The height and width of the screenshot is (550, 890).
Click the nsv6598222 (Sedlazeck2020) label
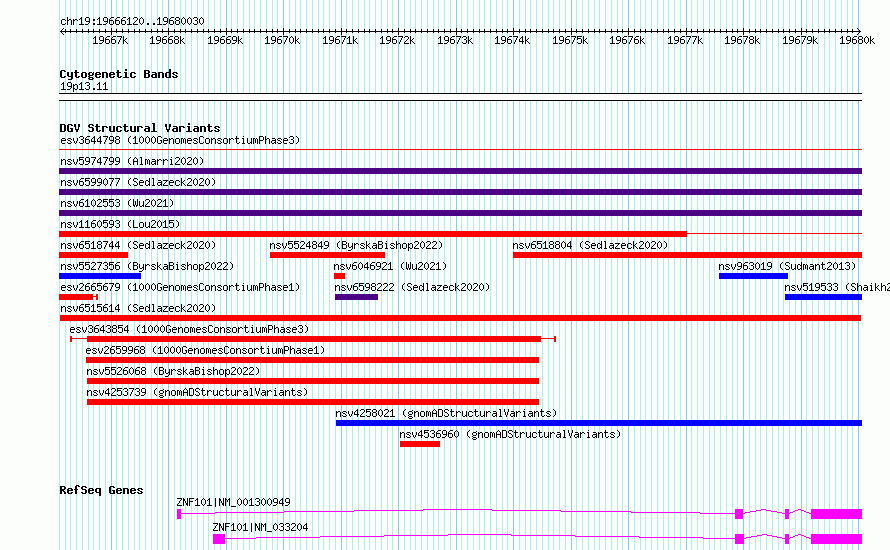click(412, 287)
